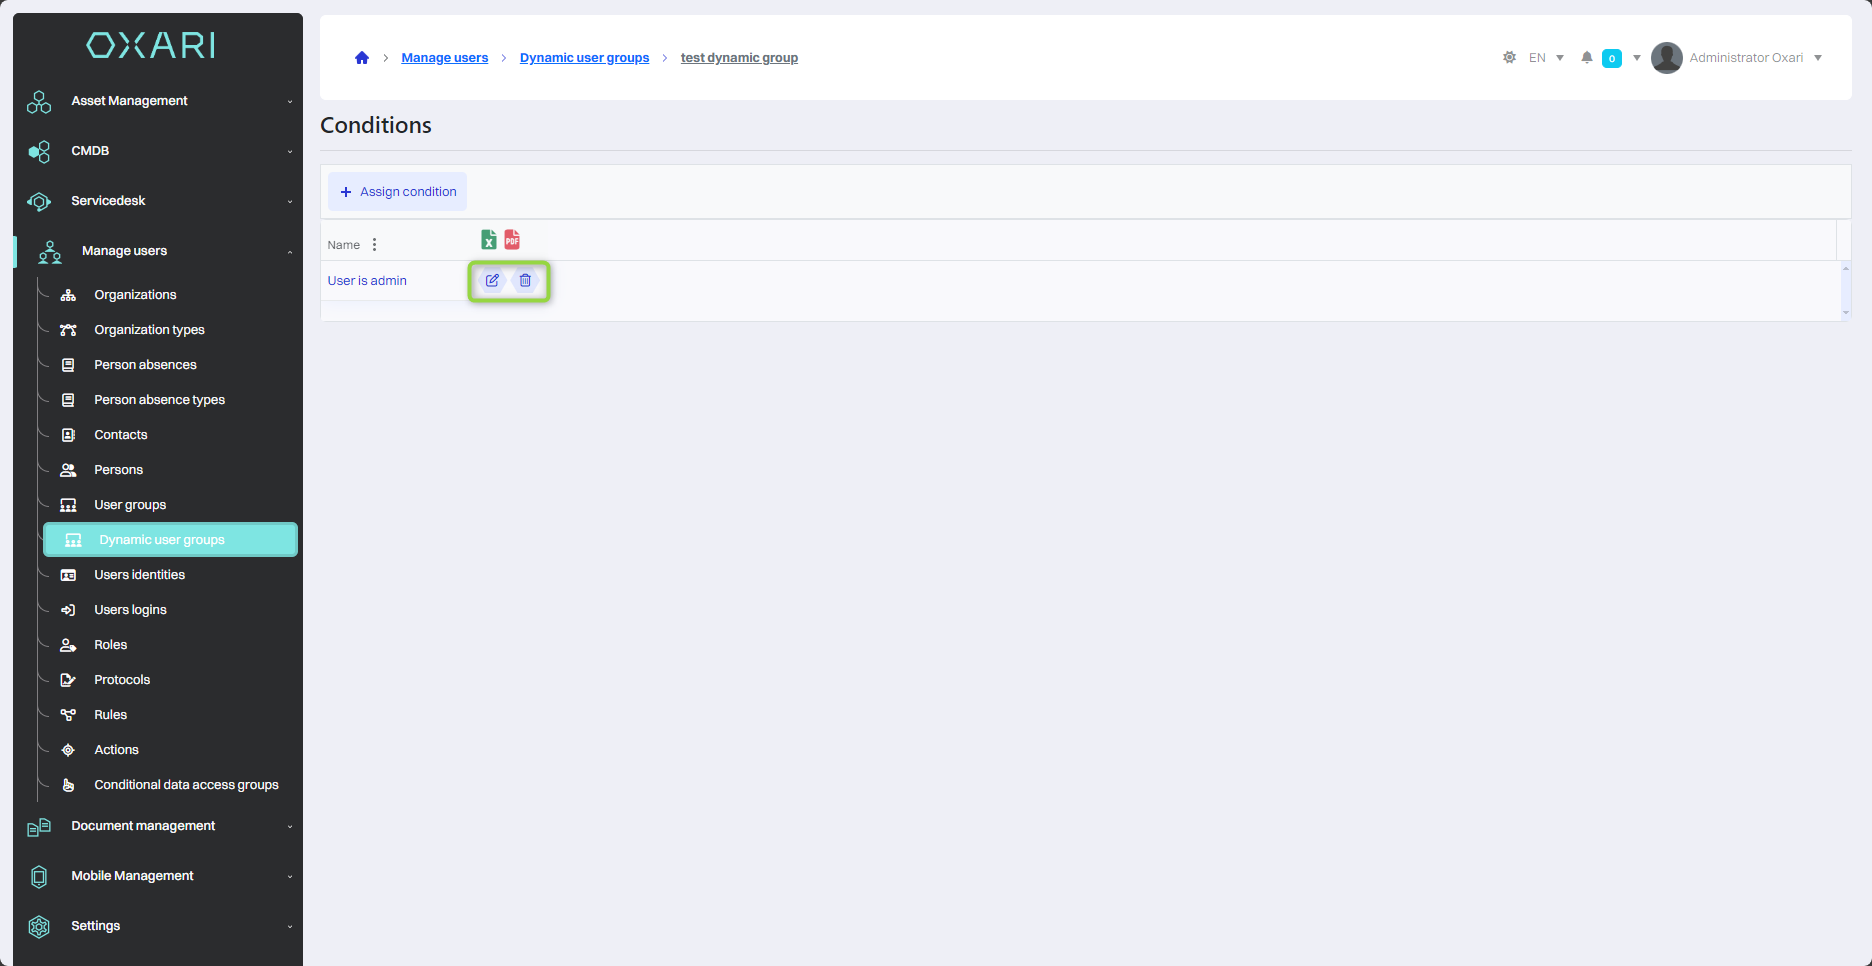
Task: Click the edit icon for User is admin
Action: click(492, 281)
